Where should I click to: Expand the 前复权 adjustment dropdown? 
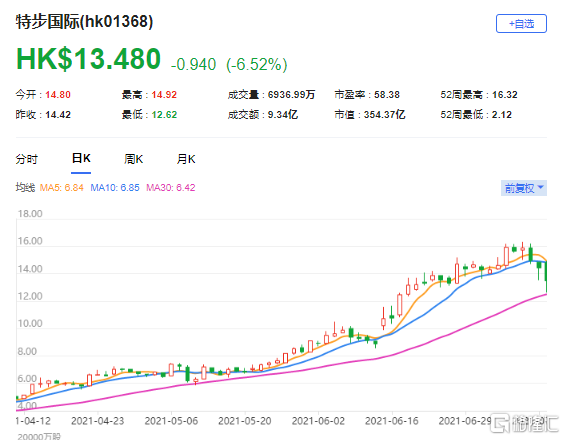[524, 188]
